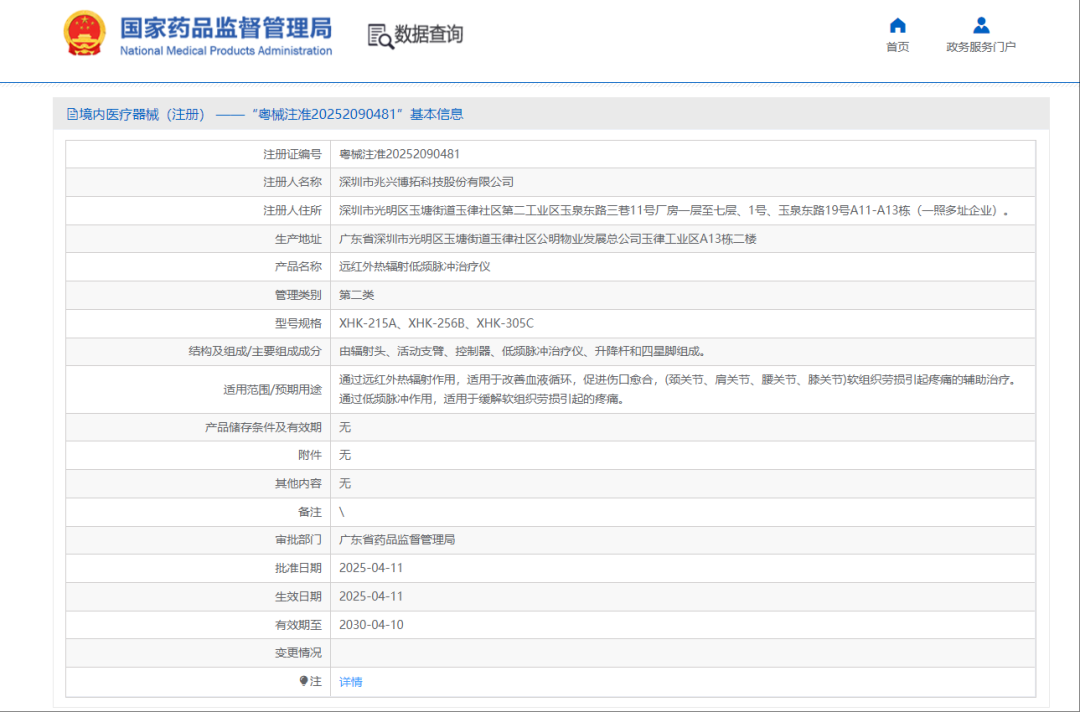
Task: Select the blue home icon above 首页
Action: (x=897, y=25)
